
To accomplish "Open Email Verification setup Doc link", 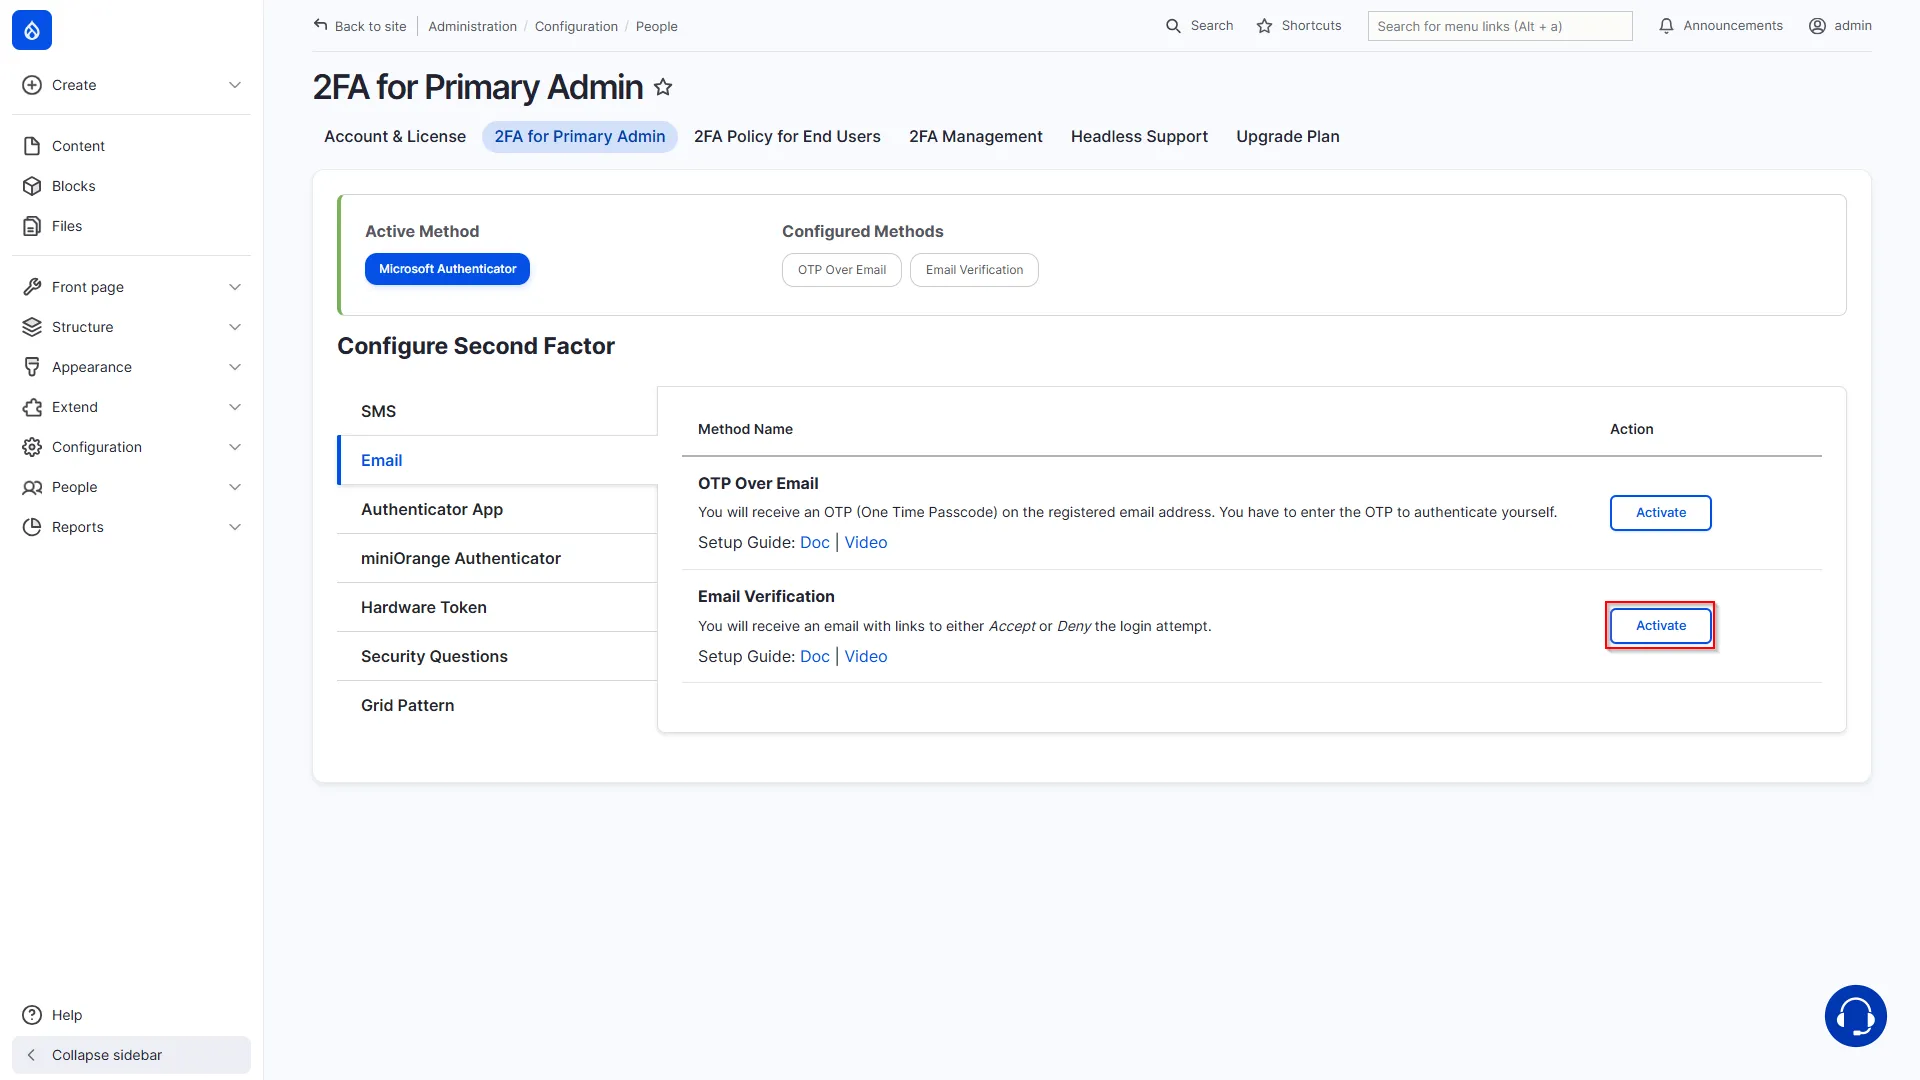I will (814, 656).
